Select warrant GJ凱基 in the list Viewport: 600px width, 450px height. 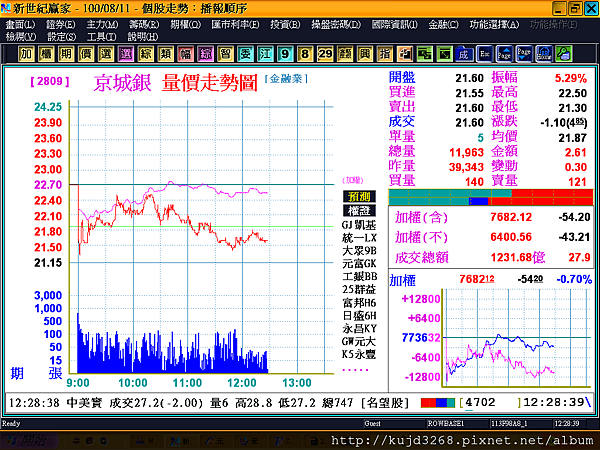[x=359, y=225]
